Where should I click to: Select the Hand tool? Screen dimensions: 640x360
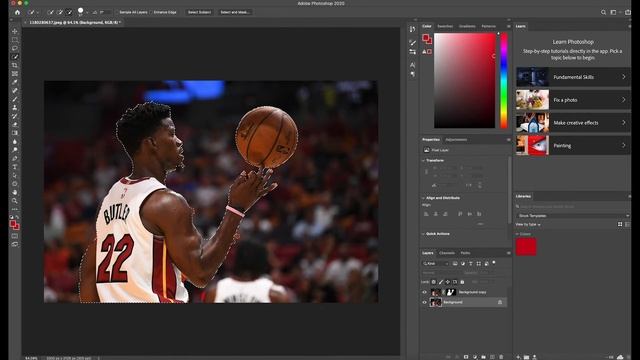pyautogui.click(x=15, y=192)
